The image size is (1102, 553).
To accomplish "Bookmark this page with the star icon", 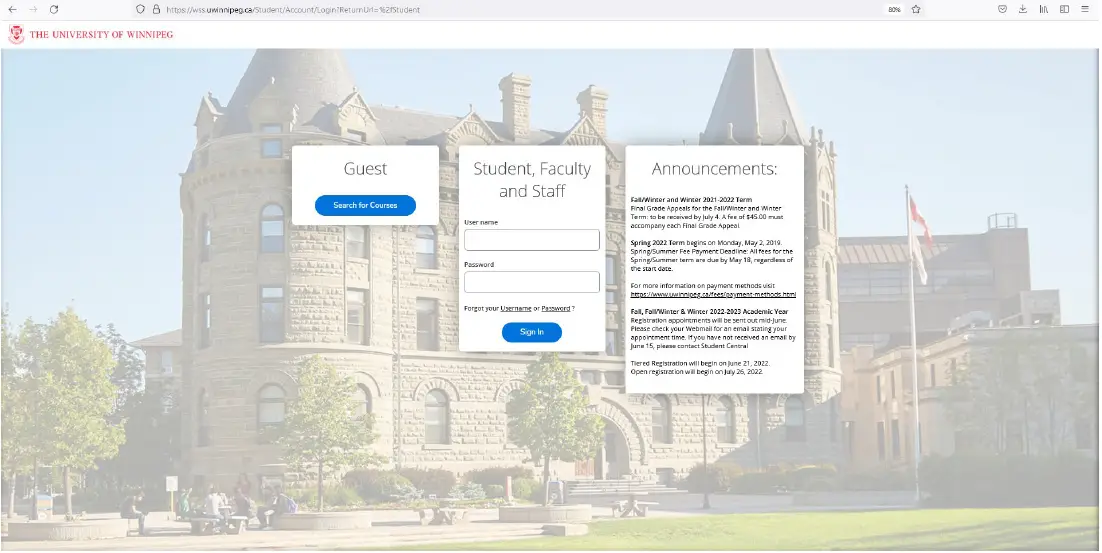I will click(x=916, y=9).
